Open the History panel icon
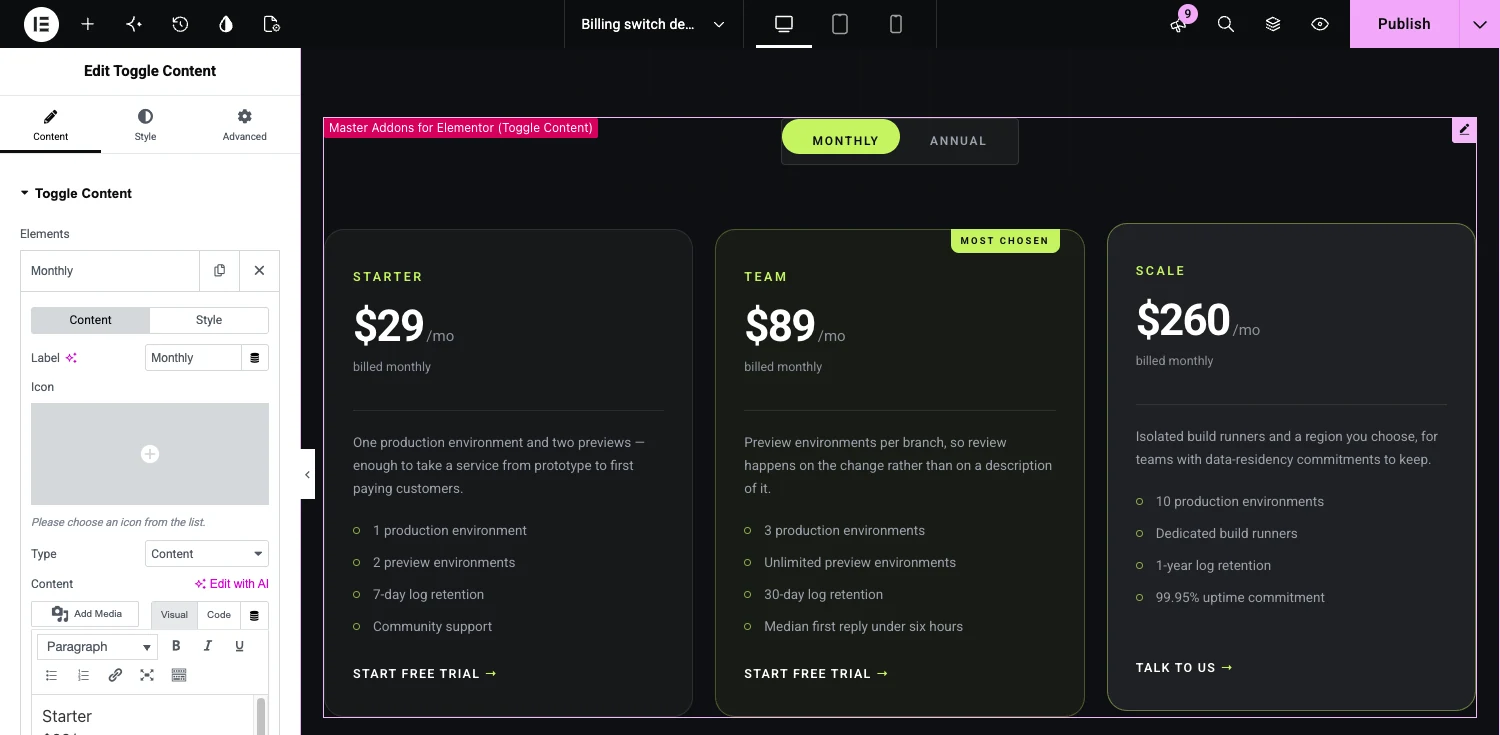1500x735 pixels. coord(180,24)
